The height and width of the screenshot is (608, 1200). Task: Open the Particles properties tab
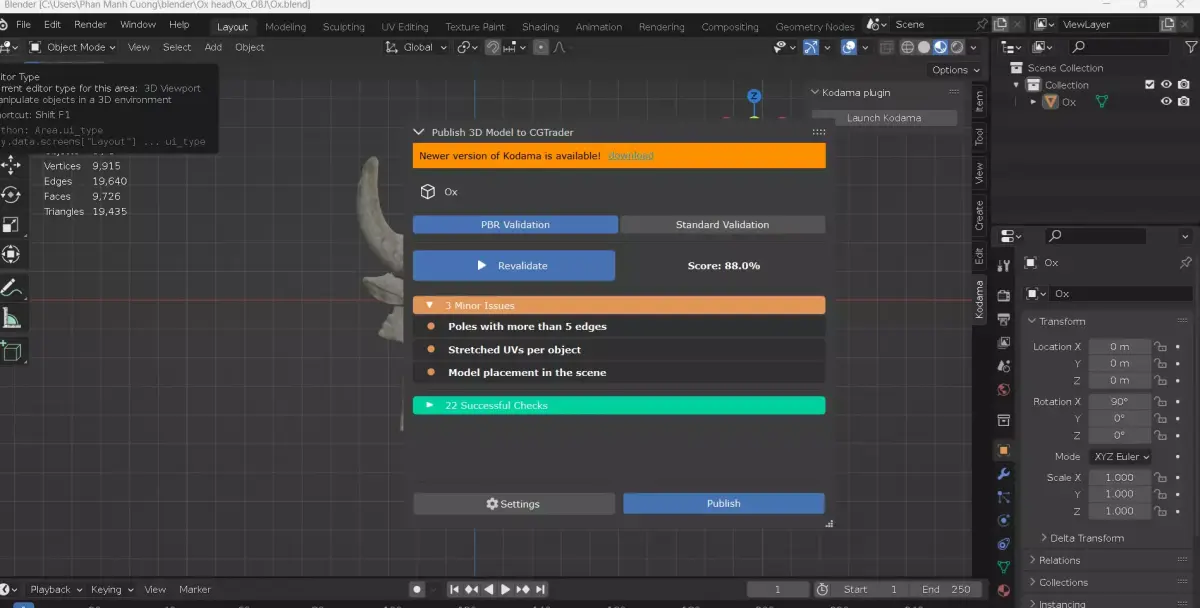click(x=1004, y=497)
